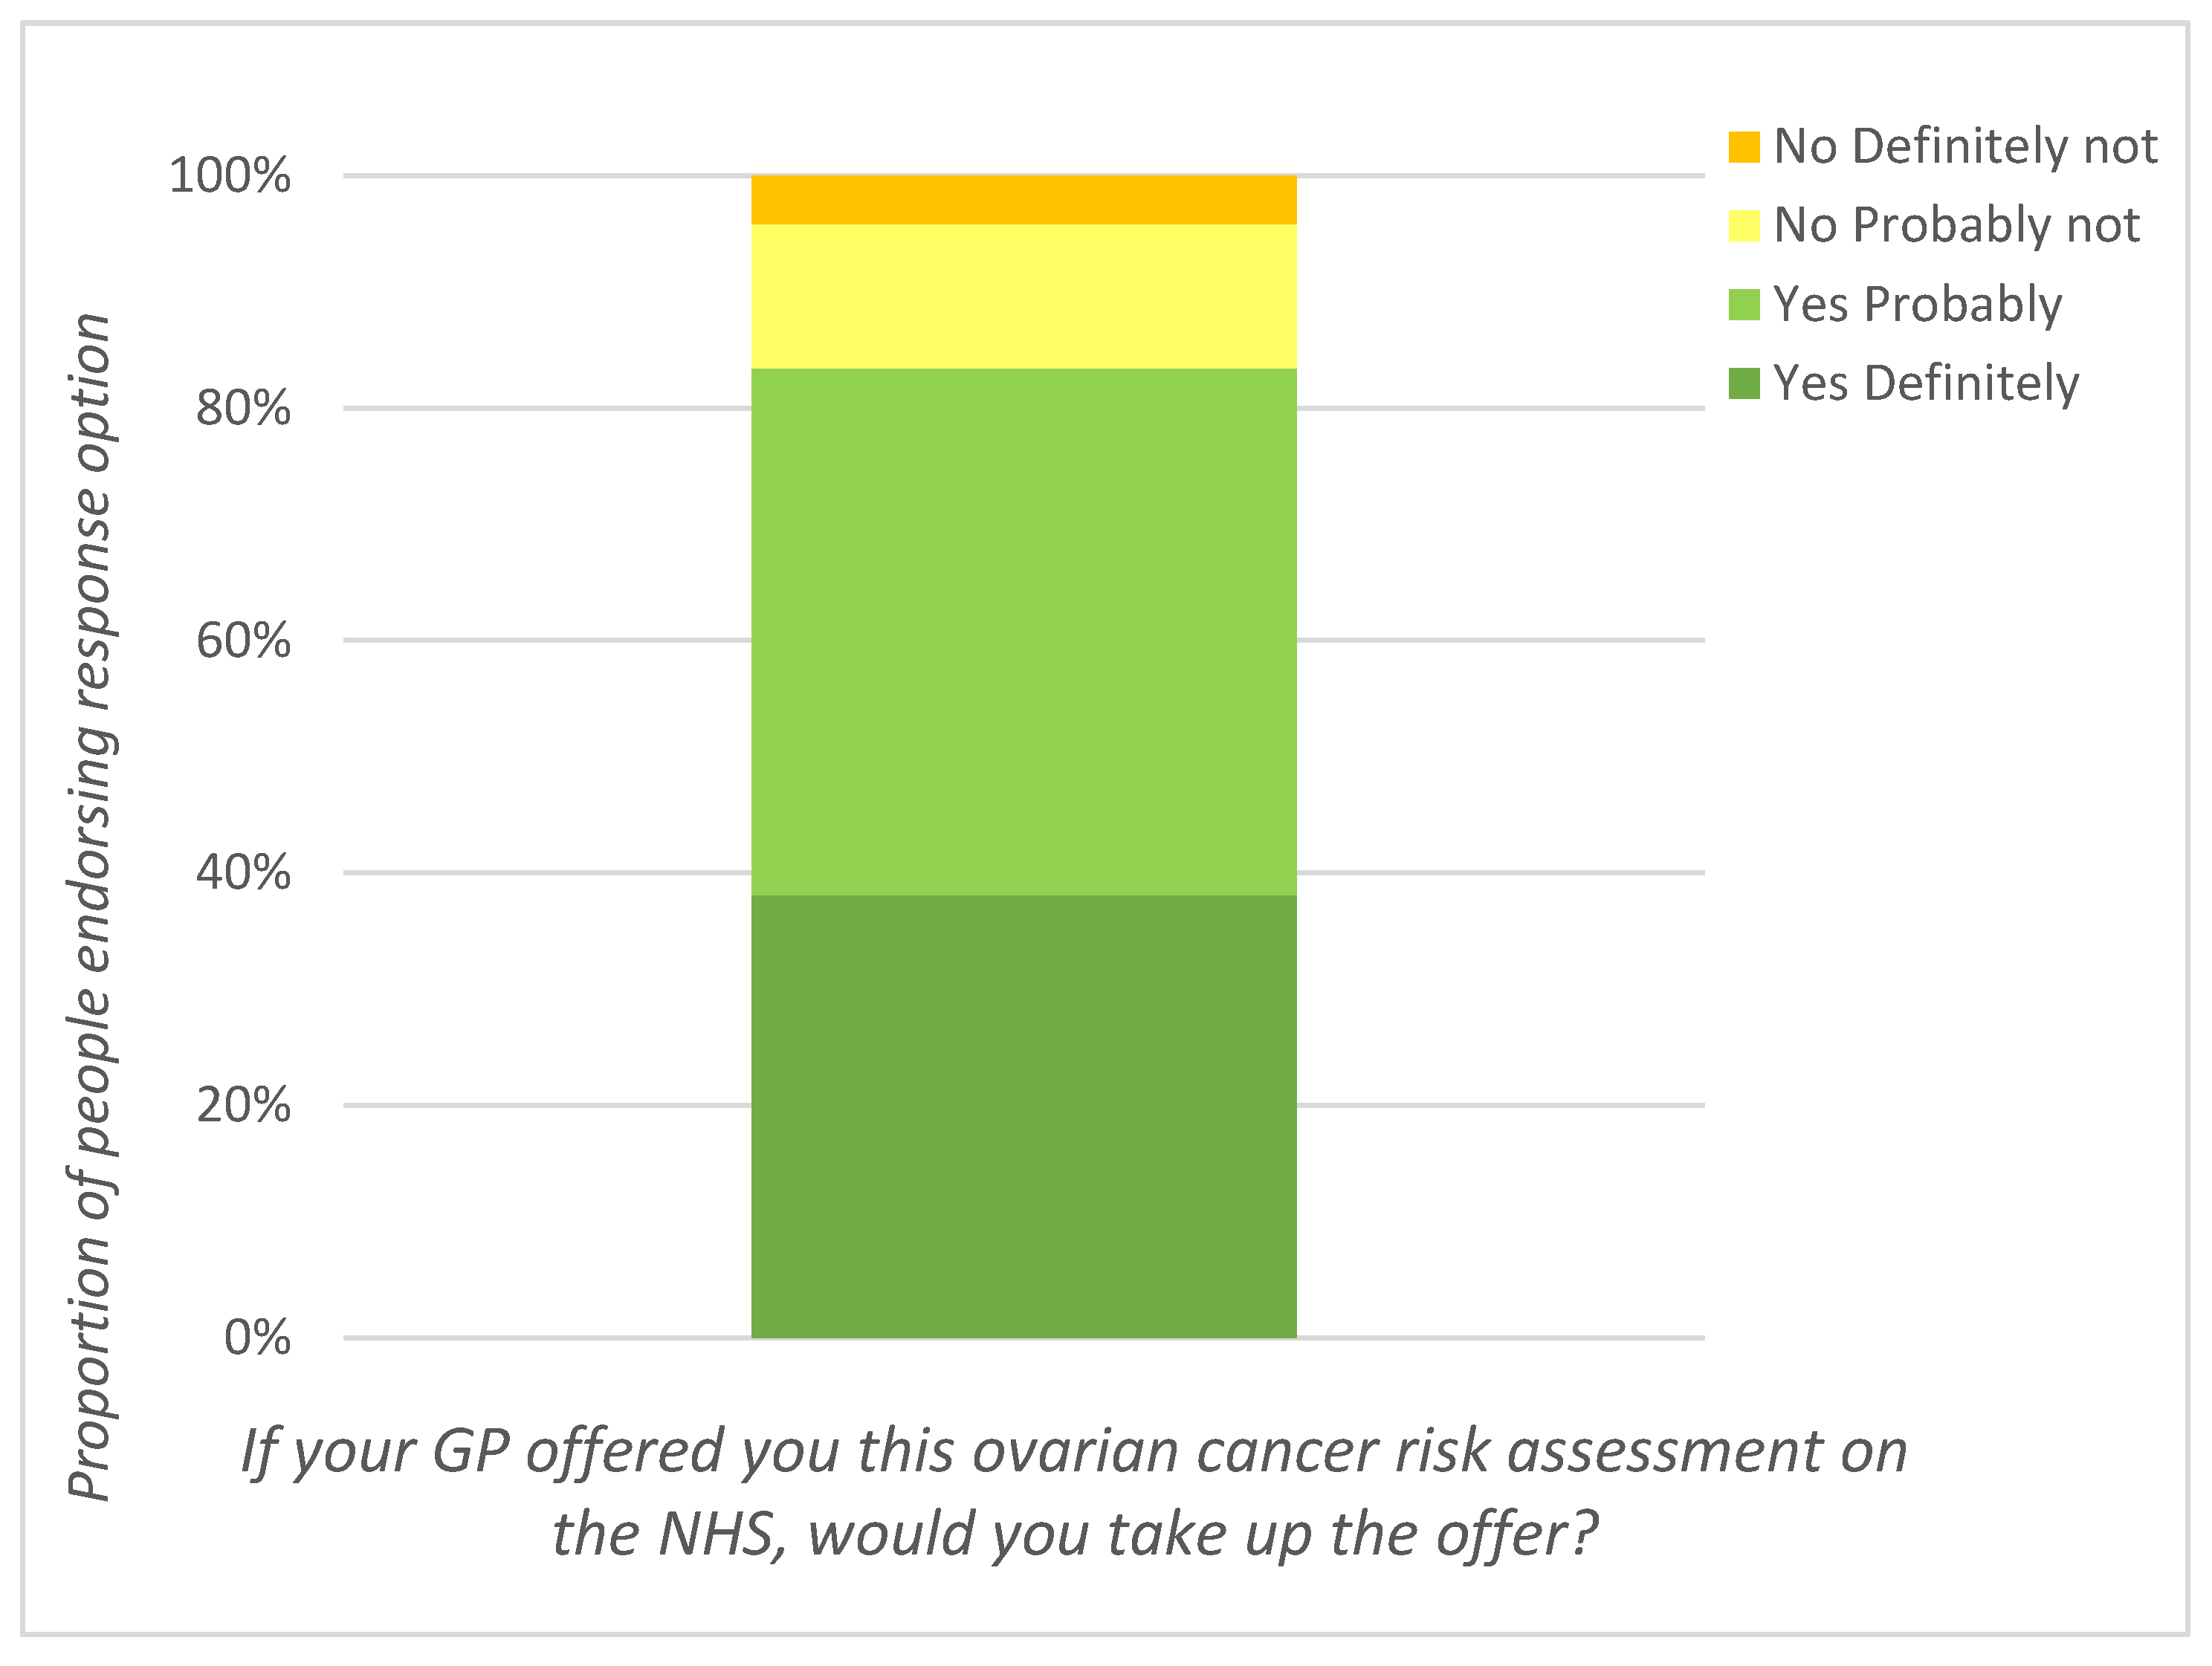Select the No Definitely not legend label
The height and width of the screenshot is (1666, 2212).
[x=1965, y=147]
